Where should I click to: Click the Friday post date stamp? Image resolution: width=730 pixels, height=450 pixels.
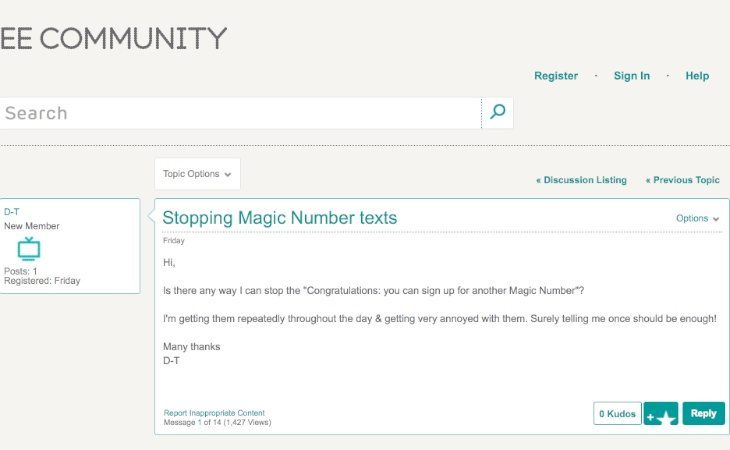coord(174,241)
